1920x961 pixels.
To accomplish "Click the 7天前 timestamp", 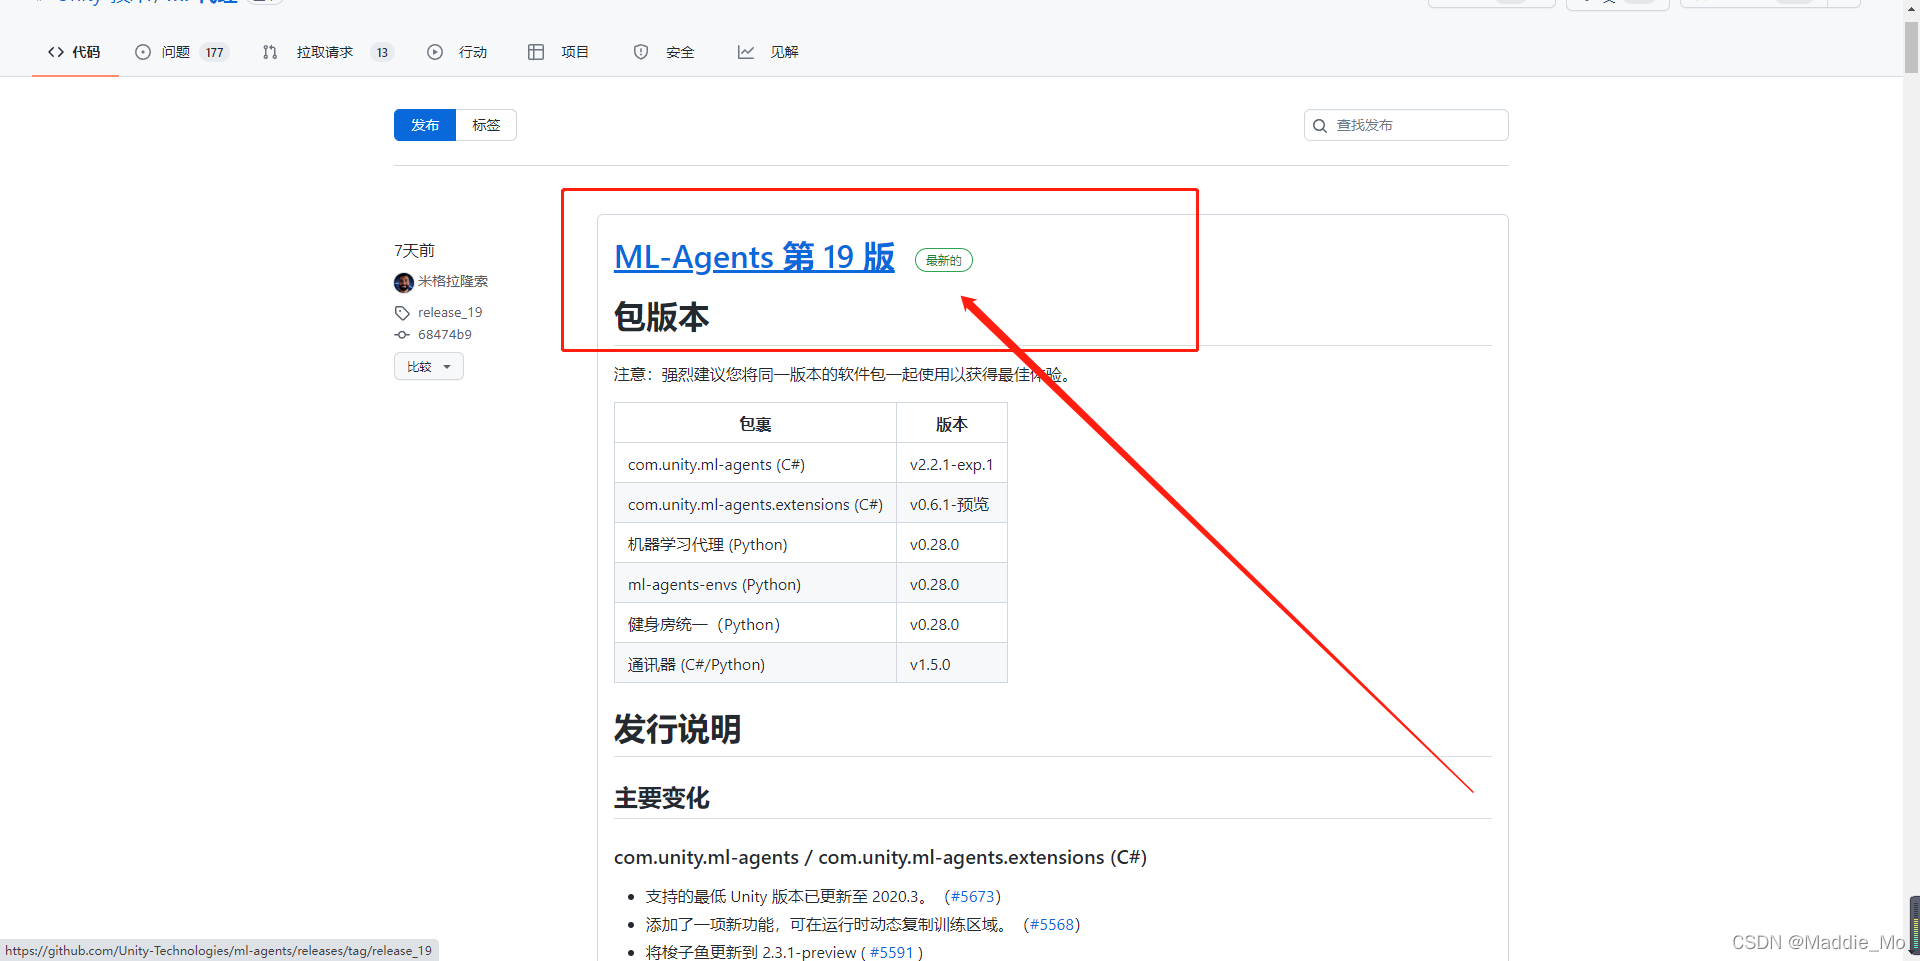I will (x=414, y=250).
